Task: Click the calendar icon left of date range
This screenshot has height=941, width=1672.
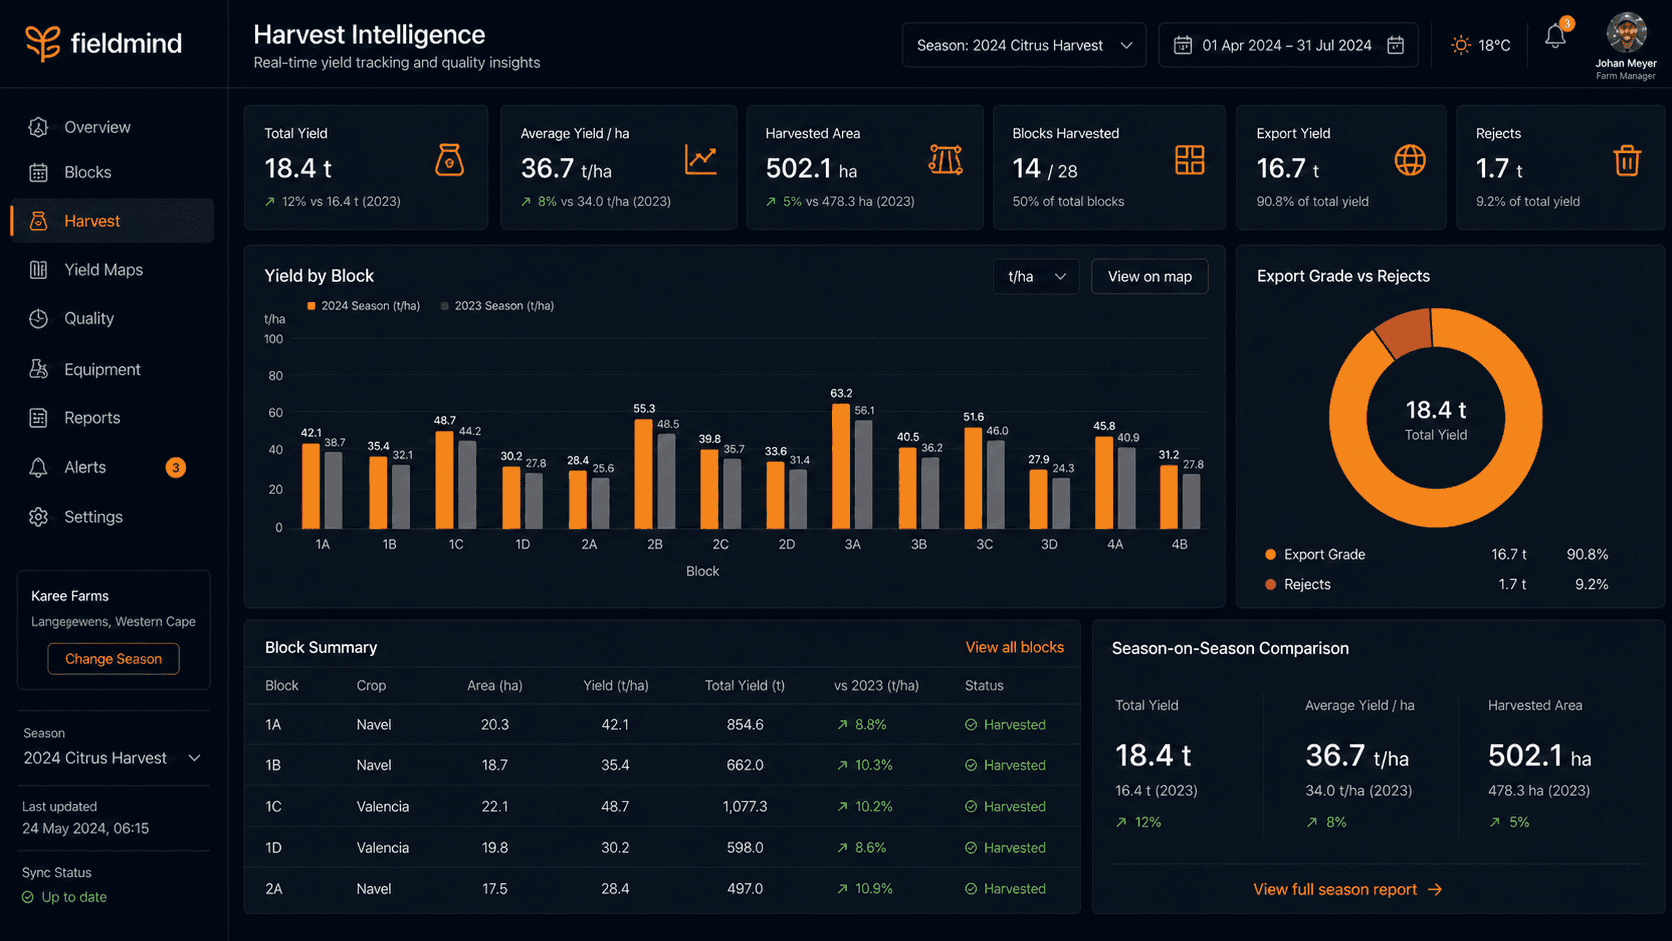Action: click(x=1182, y=45)
